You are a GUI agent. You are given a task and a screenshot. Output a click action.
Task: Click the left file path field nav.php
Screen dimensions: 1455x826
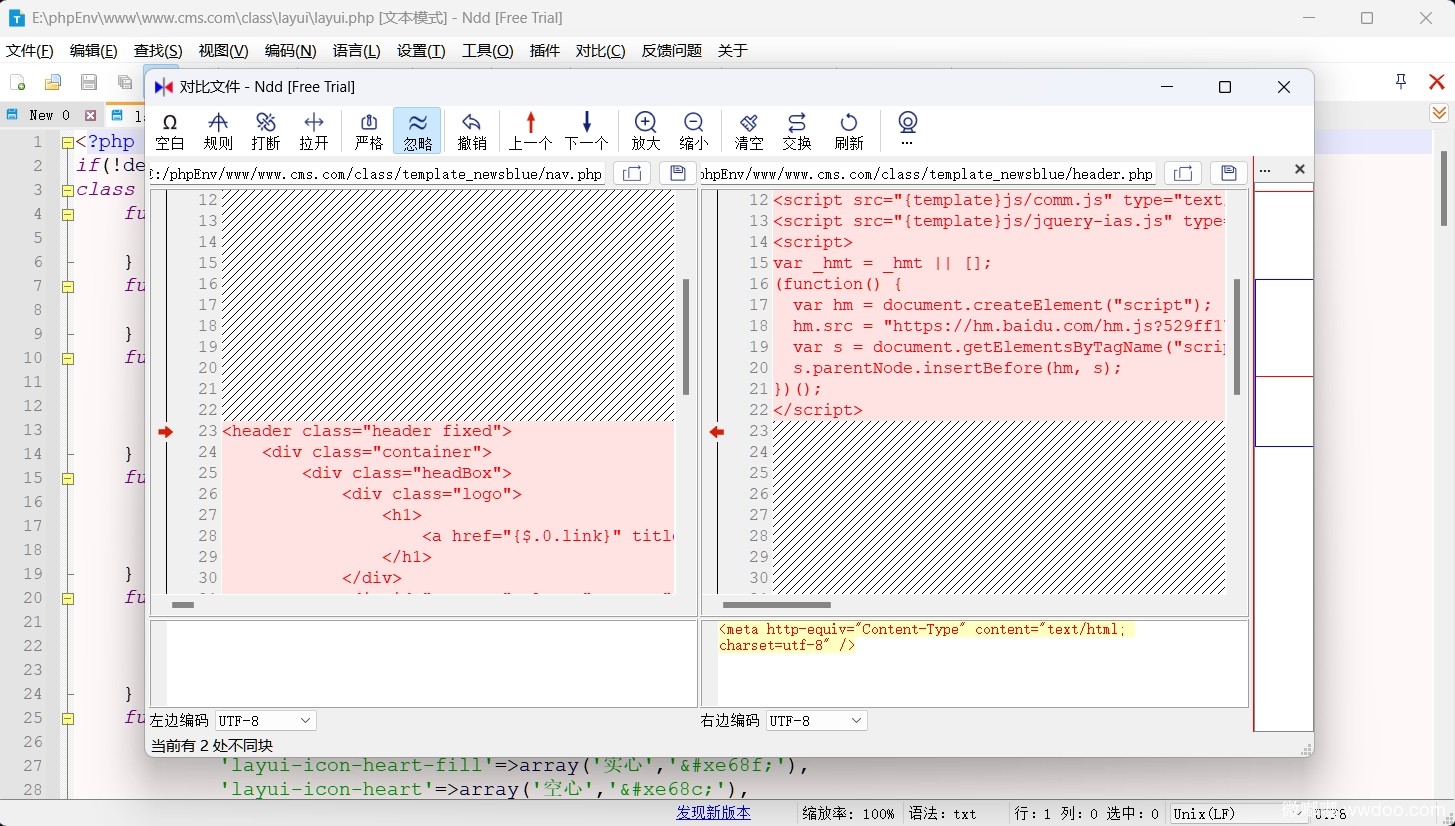click(x=377, y=173)
